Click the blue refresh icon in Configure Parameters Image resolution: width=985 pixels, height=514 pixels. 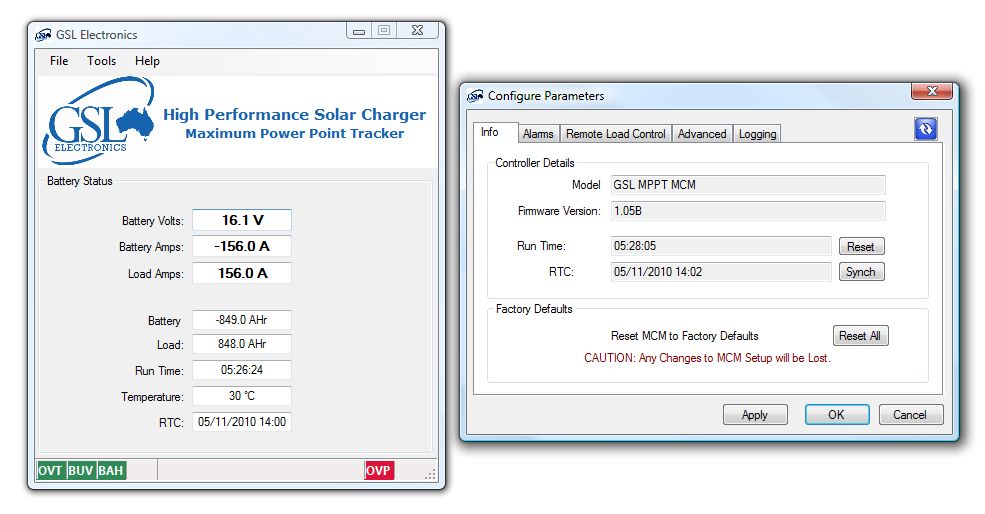pyautogui.click(x=925, y=129)
